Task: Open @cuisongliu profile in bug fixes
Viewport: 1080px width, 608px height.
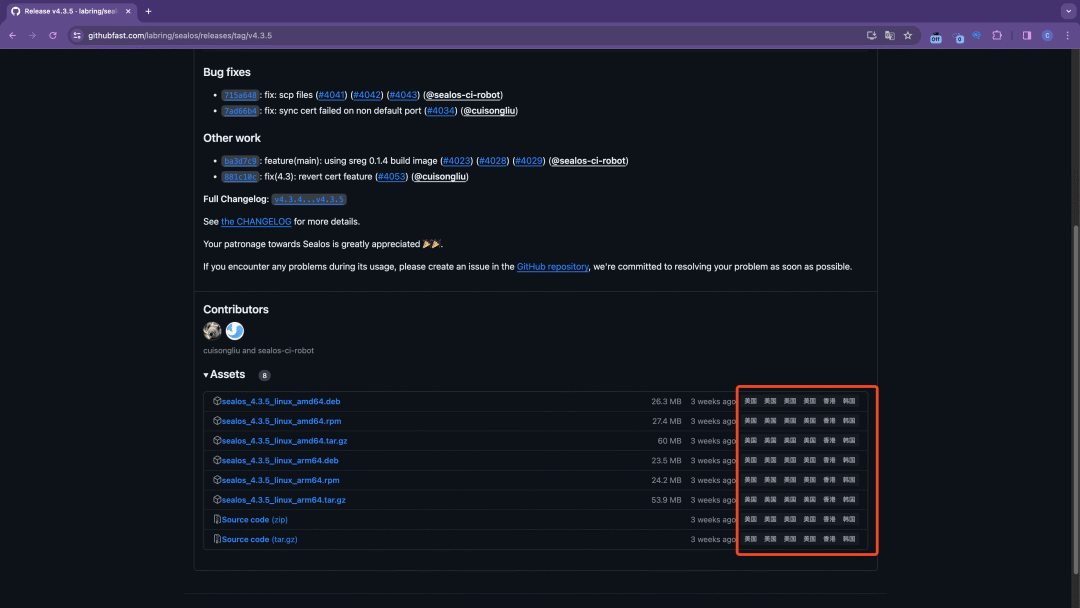Action: pos(489,111)
